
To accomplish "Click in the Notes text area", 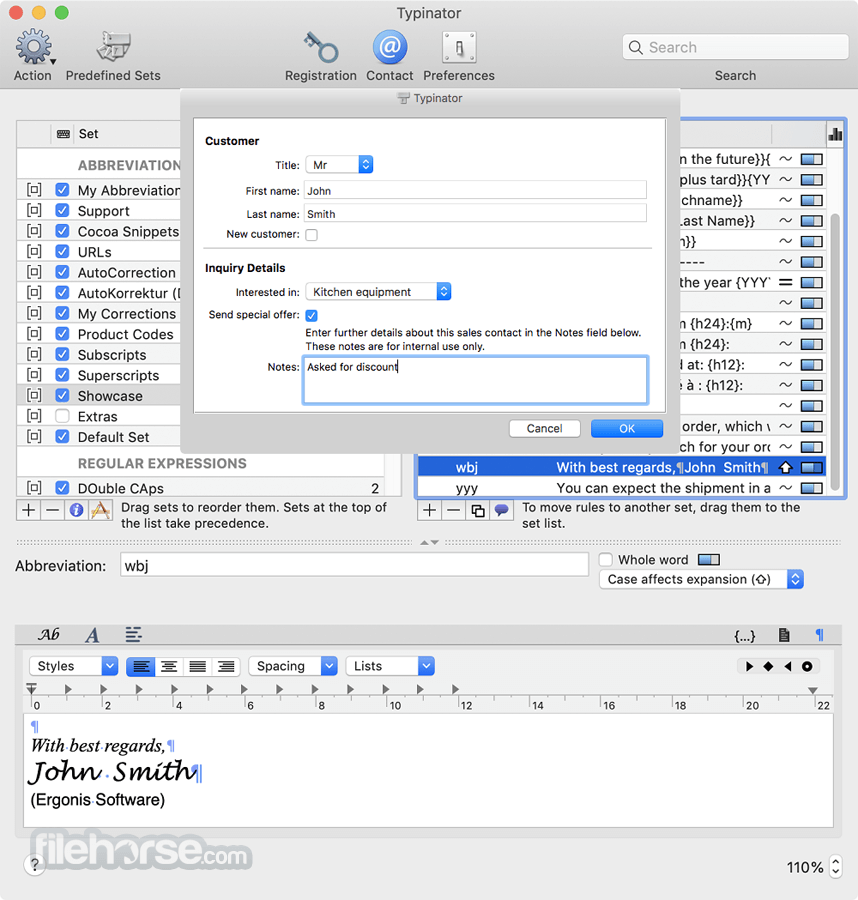I will [x=475, y=380].
